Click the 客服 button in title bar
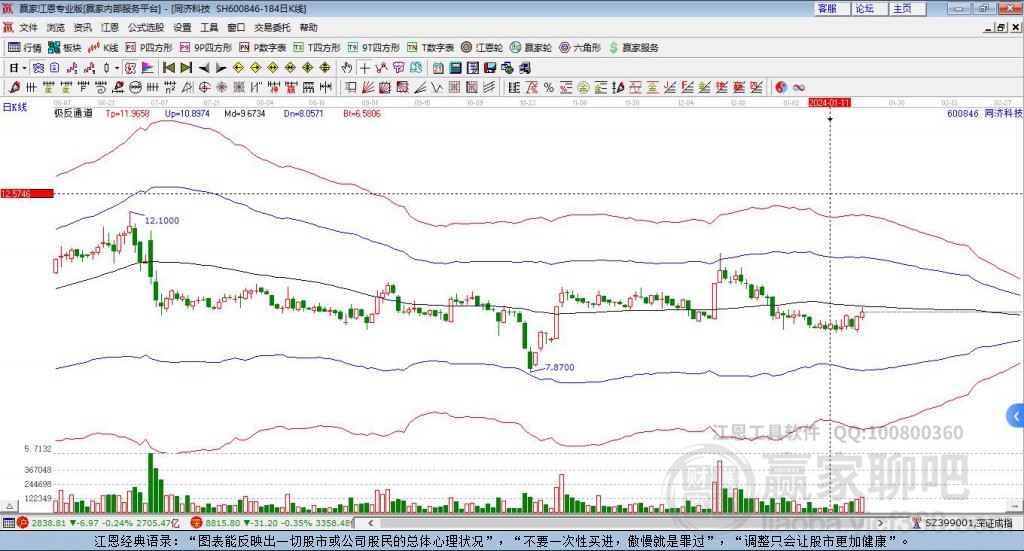This screenshot has height=551, width=1024. [833, 8]
